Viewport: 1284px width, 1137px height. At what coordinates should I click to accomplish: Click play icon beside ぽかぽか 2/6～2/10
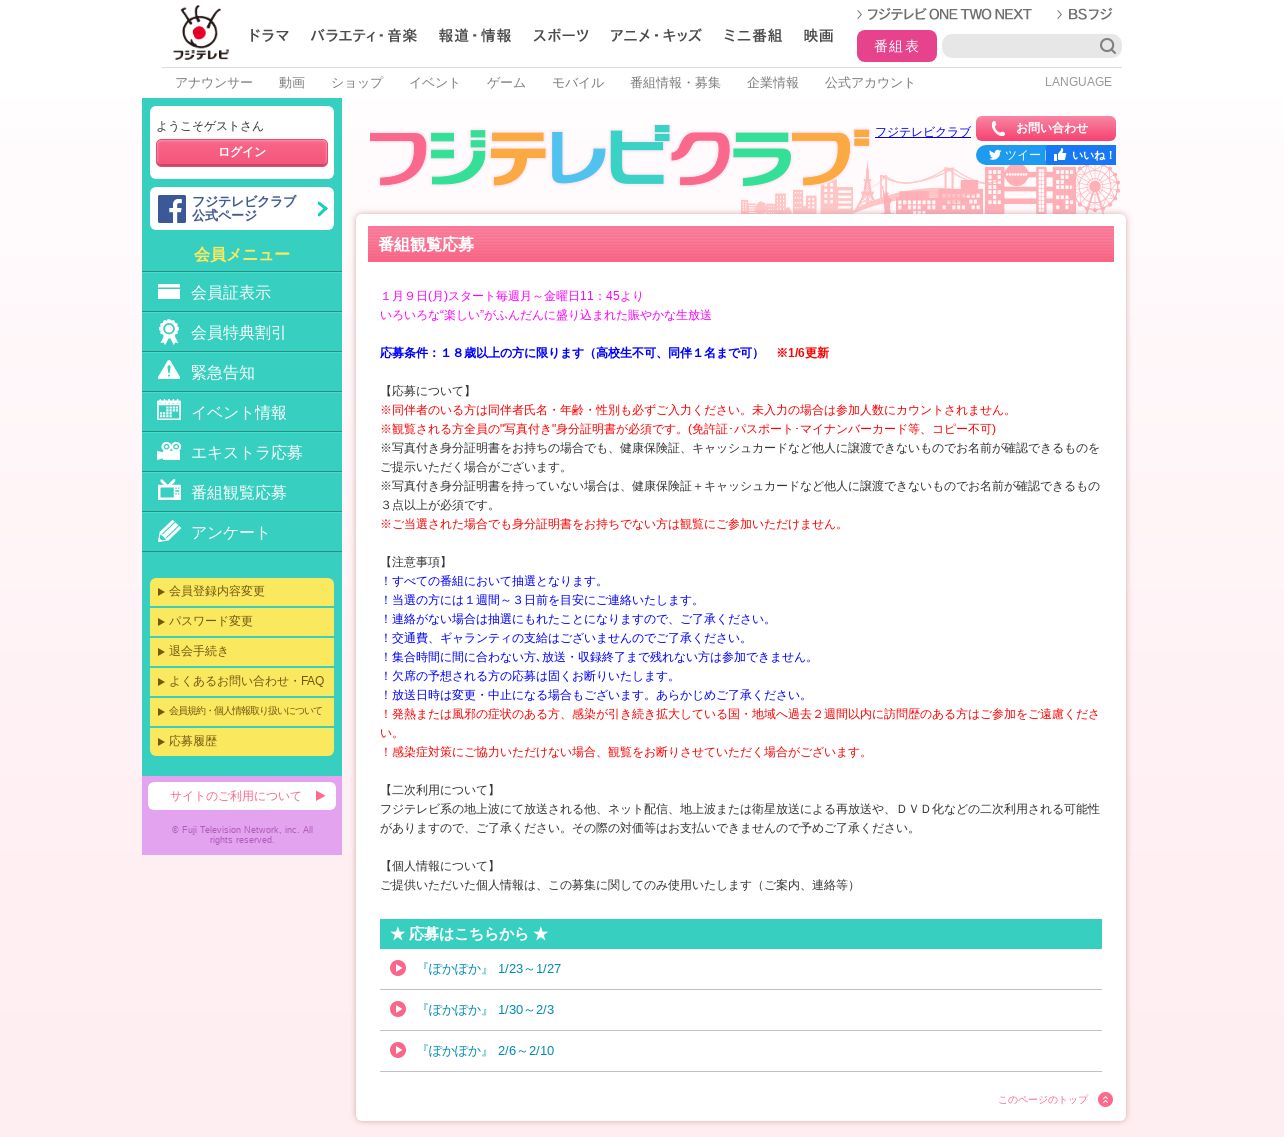click(398, 1050)
